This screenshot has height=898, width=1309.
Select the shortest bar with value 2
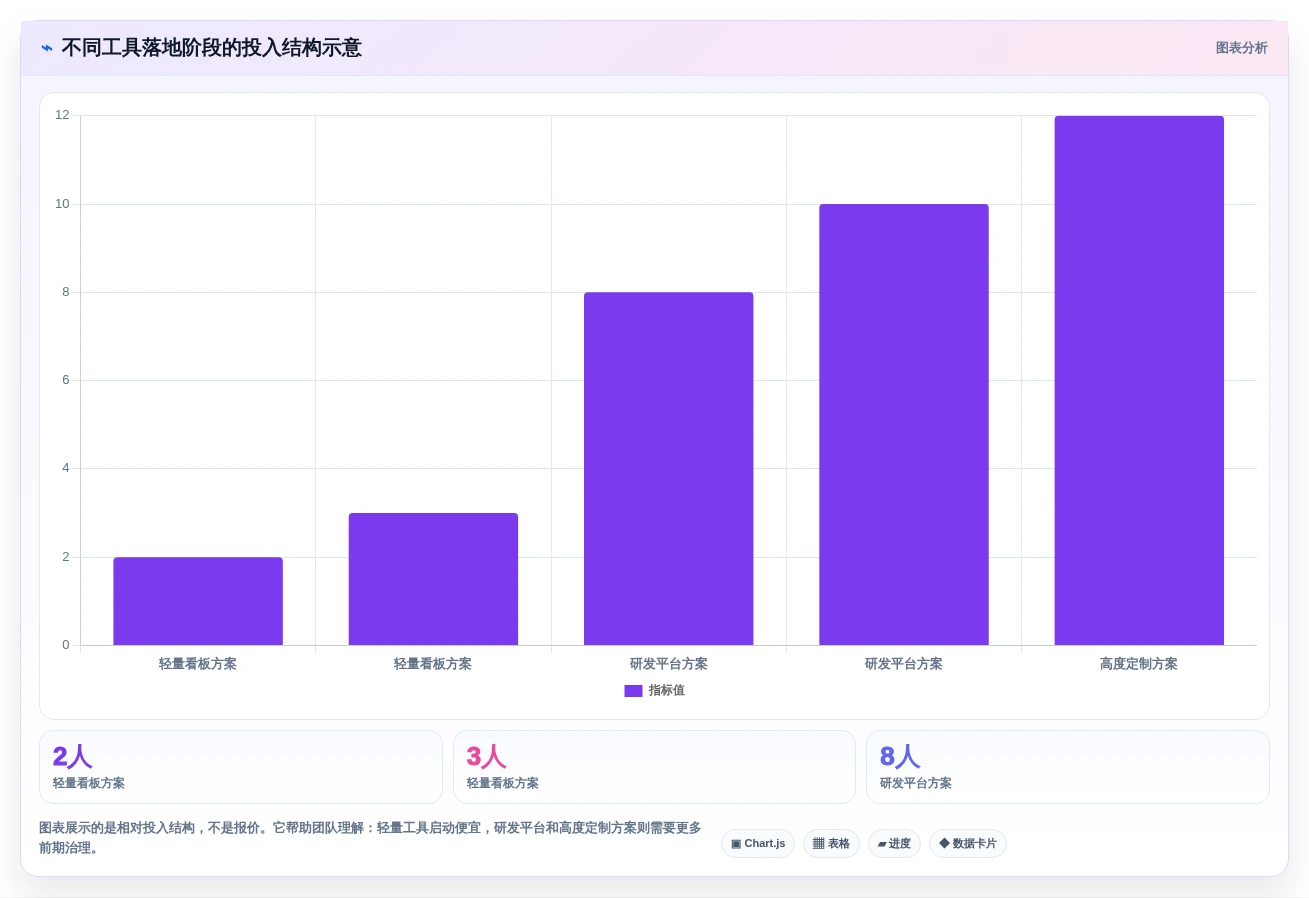198,601
